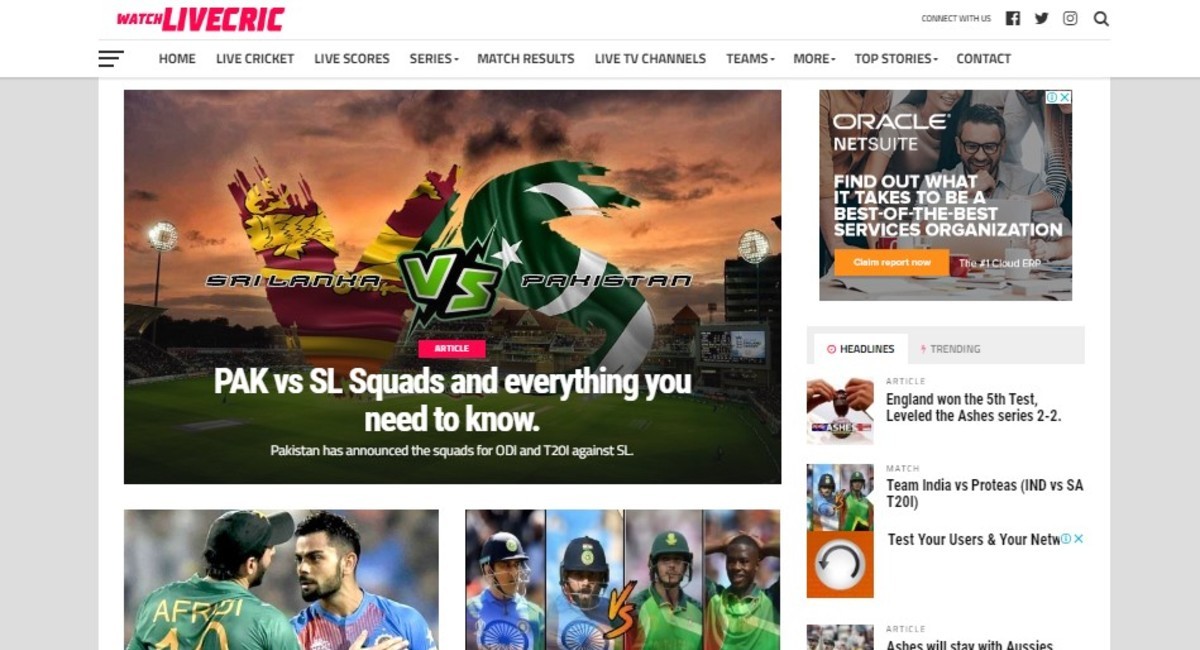Open the site search magnifier
The width and height of the screenshot is (1200, 650).
coord(1101,18)
